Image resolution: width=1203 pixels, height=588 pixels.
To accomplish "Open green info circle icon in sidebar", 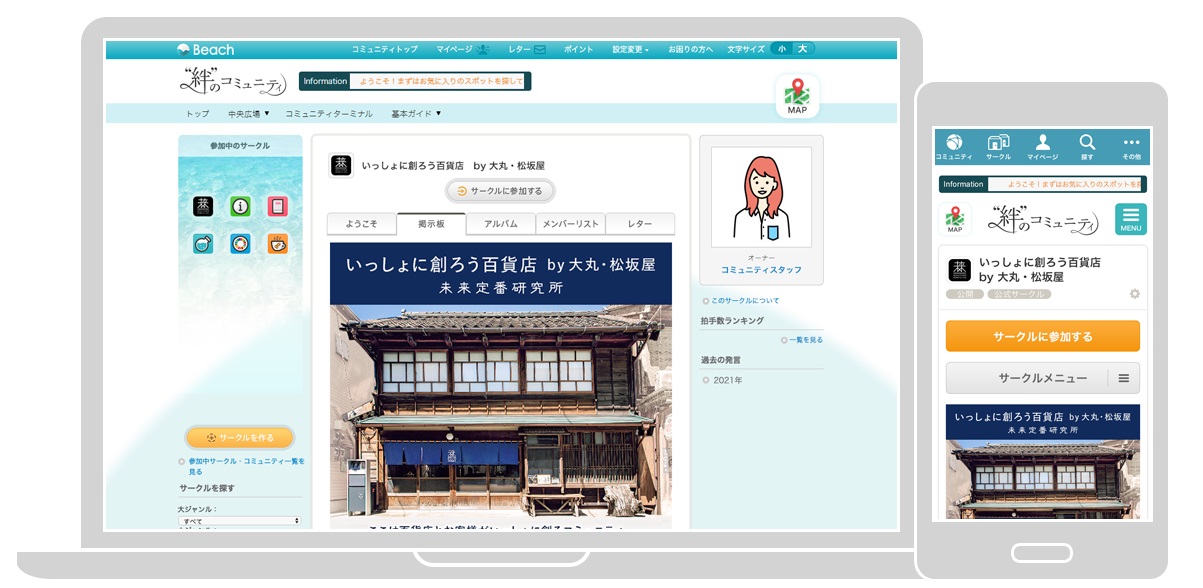I will click(240, 206).
